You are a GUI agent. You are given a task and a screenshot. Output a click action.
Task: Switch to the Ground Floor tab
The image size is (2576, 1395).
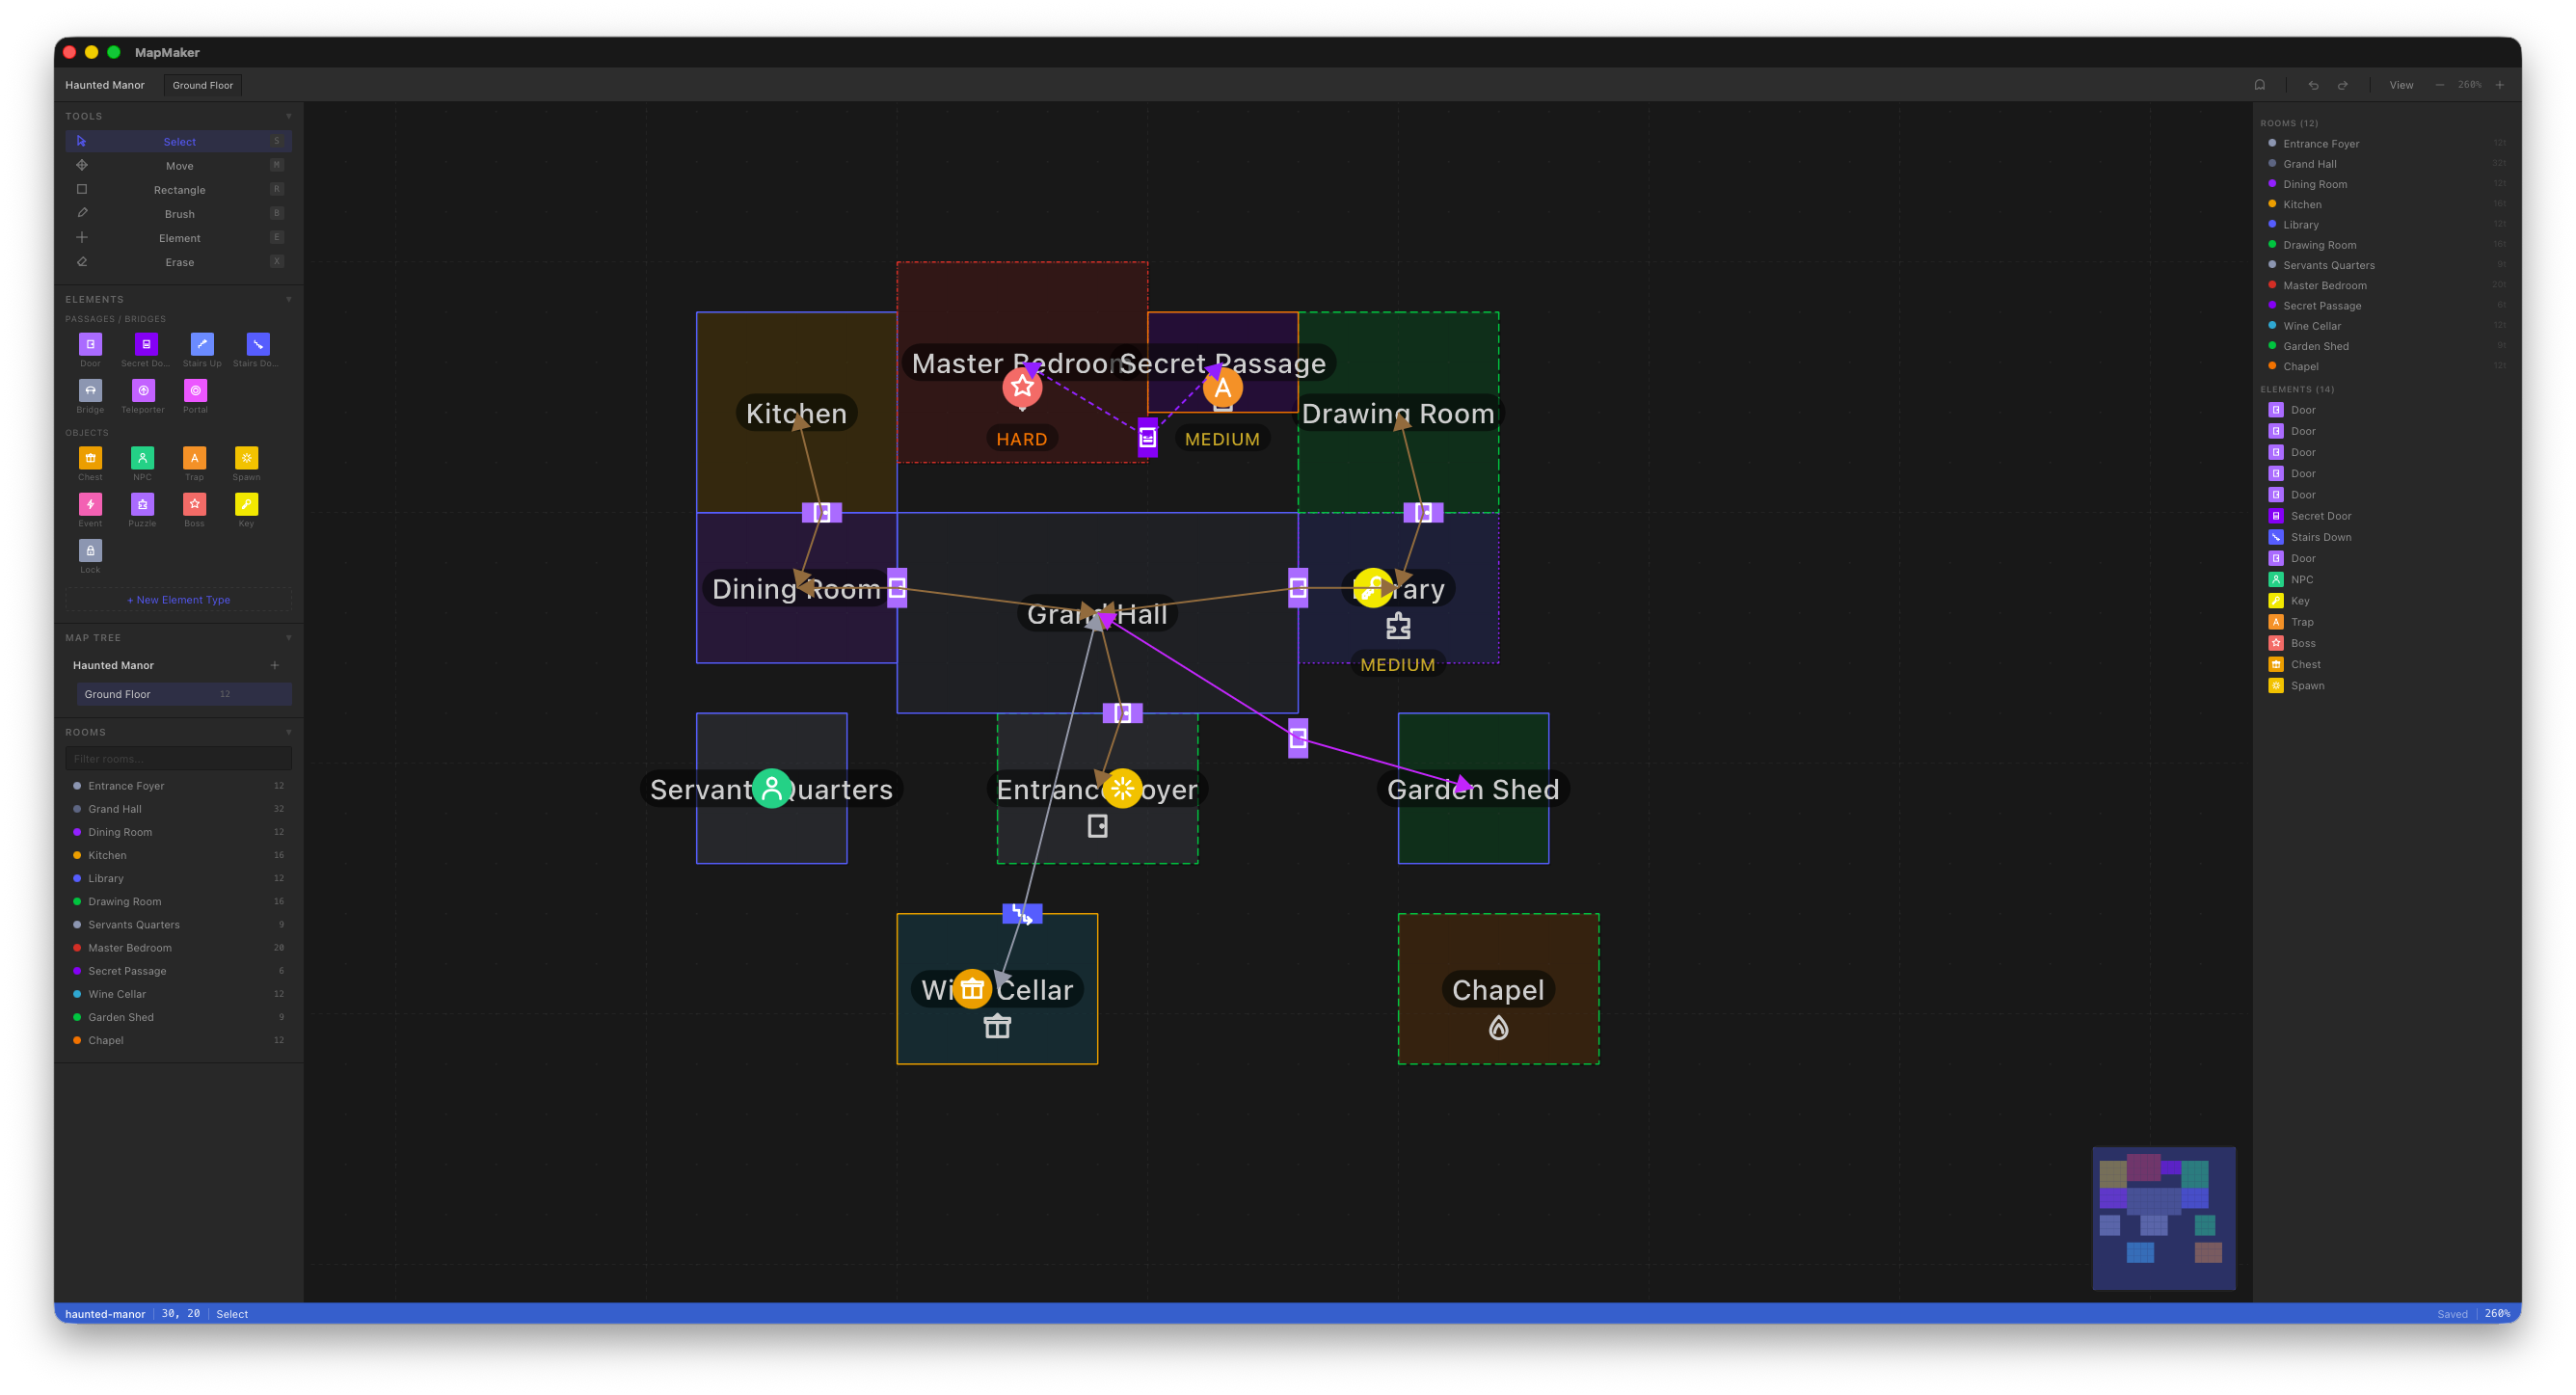202,85
